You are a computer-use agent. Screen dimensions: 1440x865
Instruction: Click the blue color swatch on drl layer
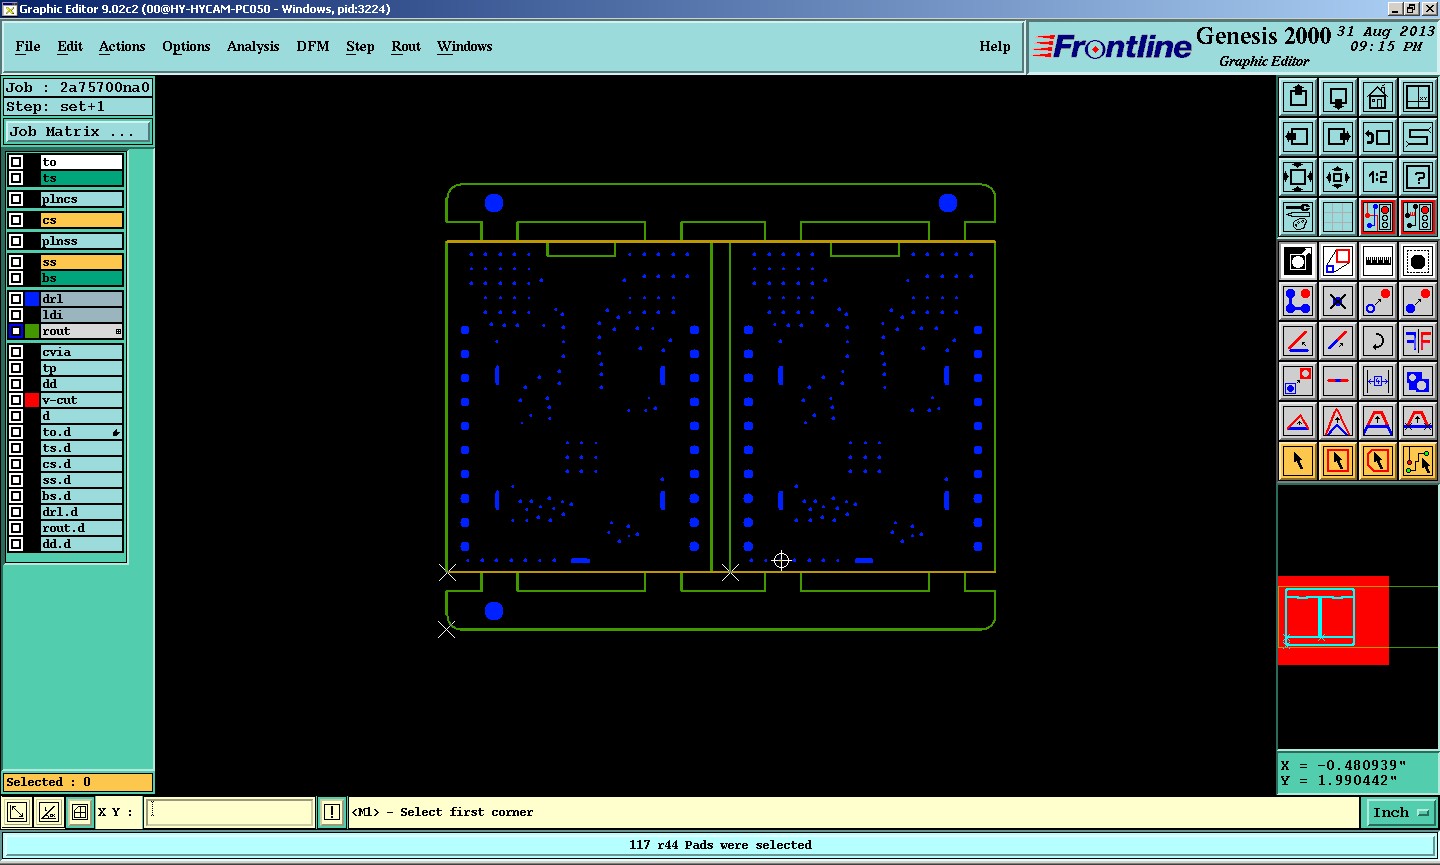tap(32, 299)
